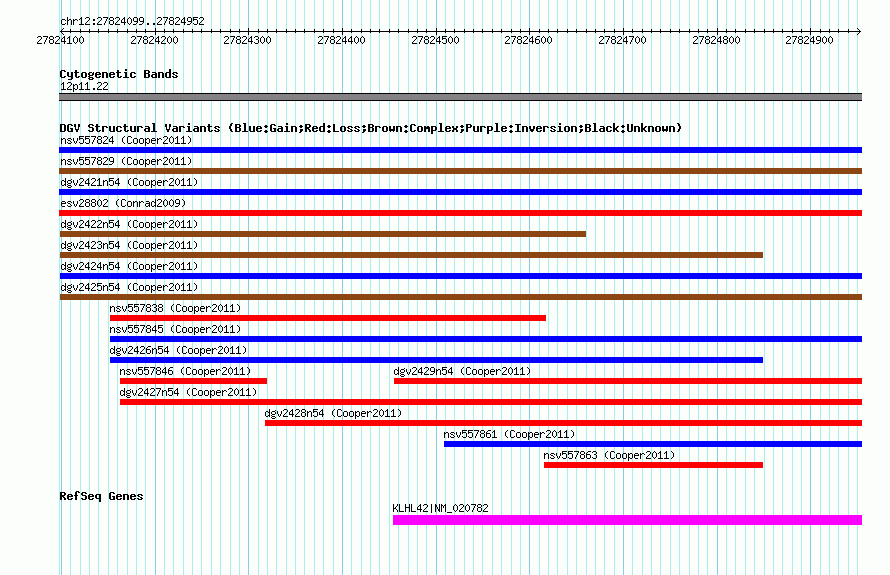Click ruler position 27824600
Image resolution: width=890 pixels, height=575 pixels.
528,40
